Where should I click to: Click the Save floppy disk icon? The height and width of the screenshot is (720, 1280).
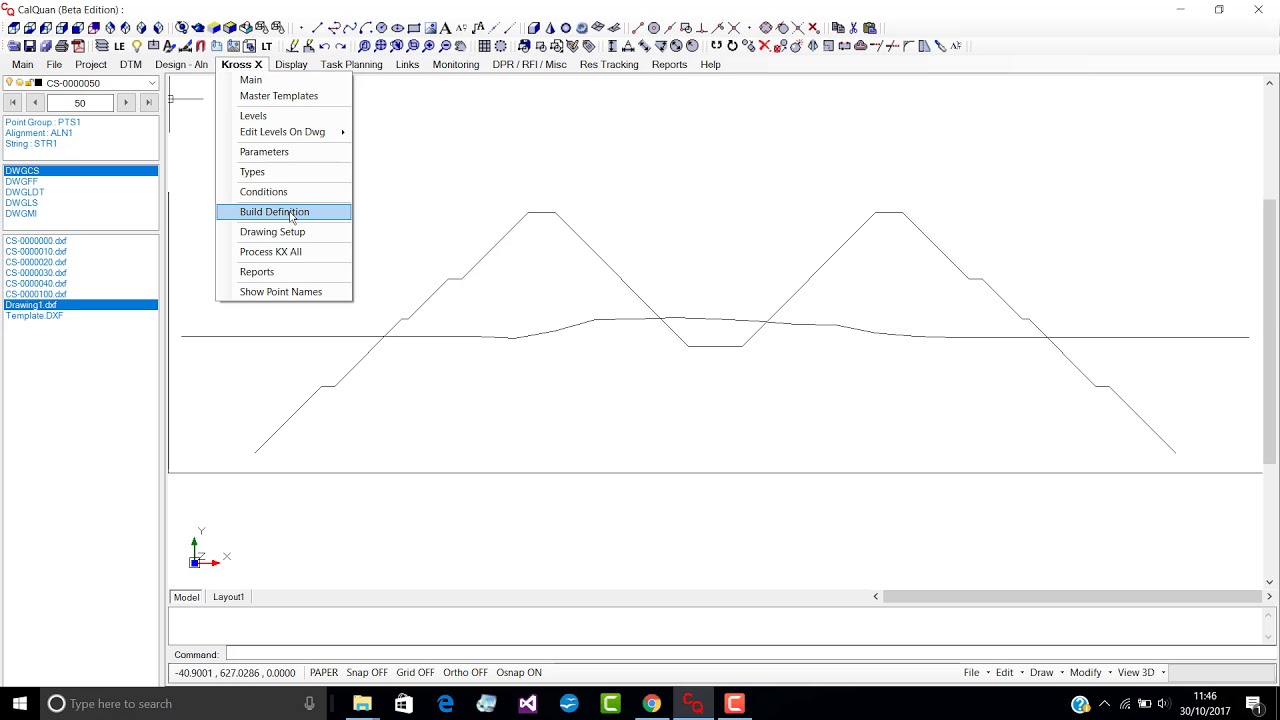pyautogui.click(x=30, y=46)
